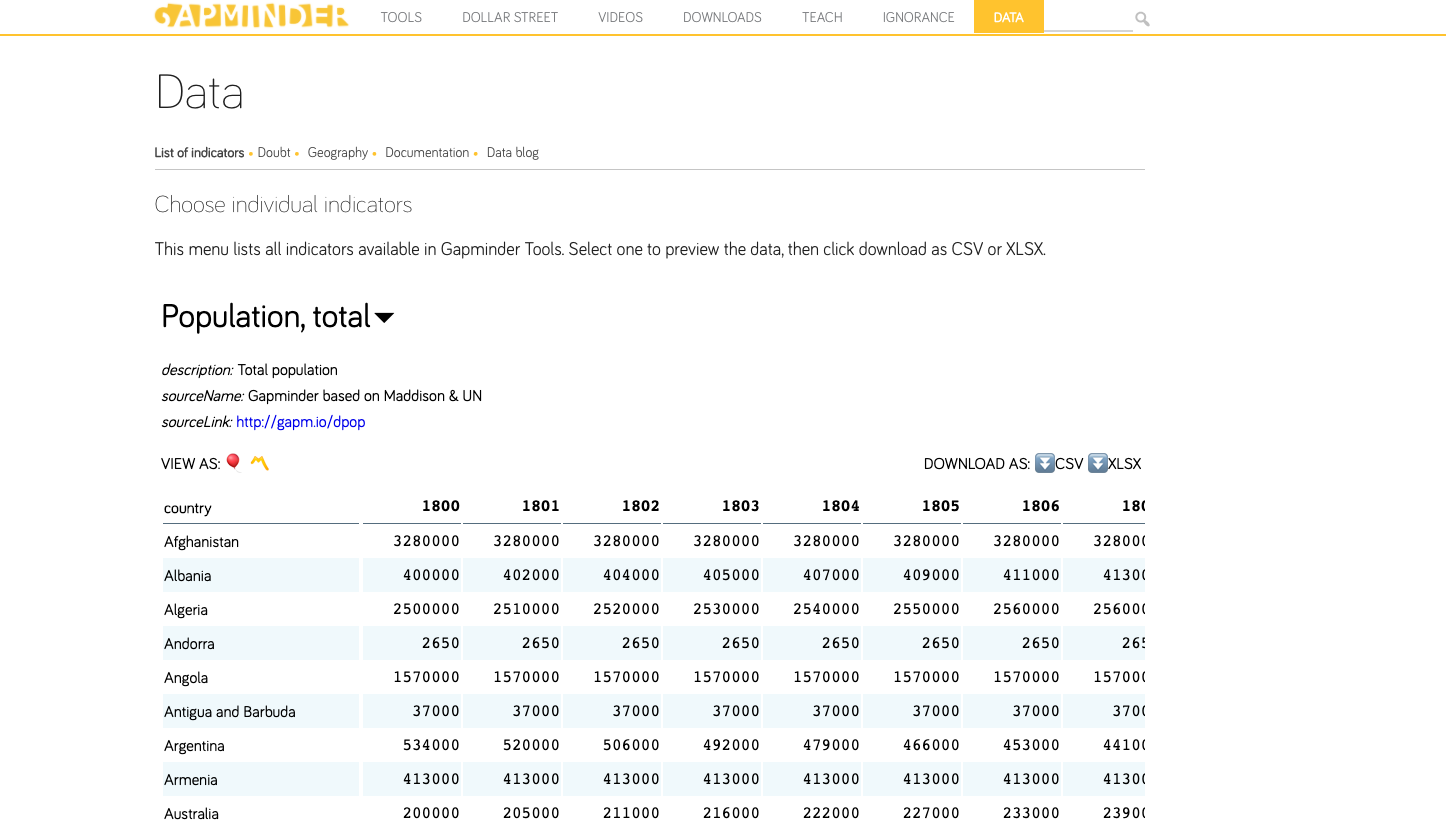Select the Angola row label
The height and width of the screenshot is (824, 1446).
tap(186, 678)
